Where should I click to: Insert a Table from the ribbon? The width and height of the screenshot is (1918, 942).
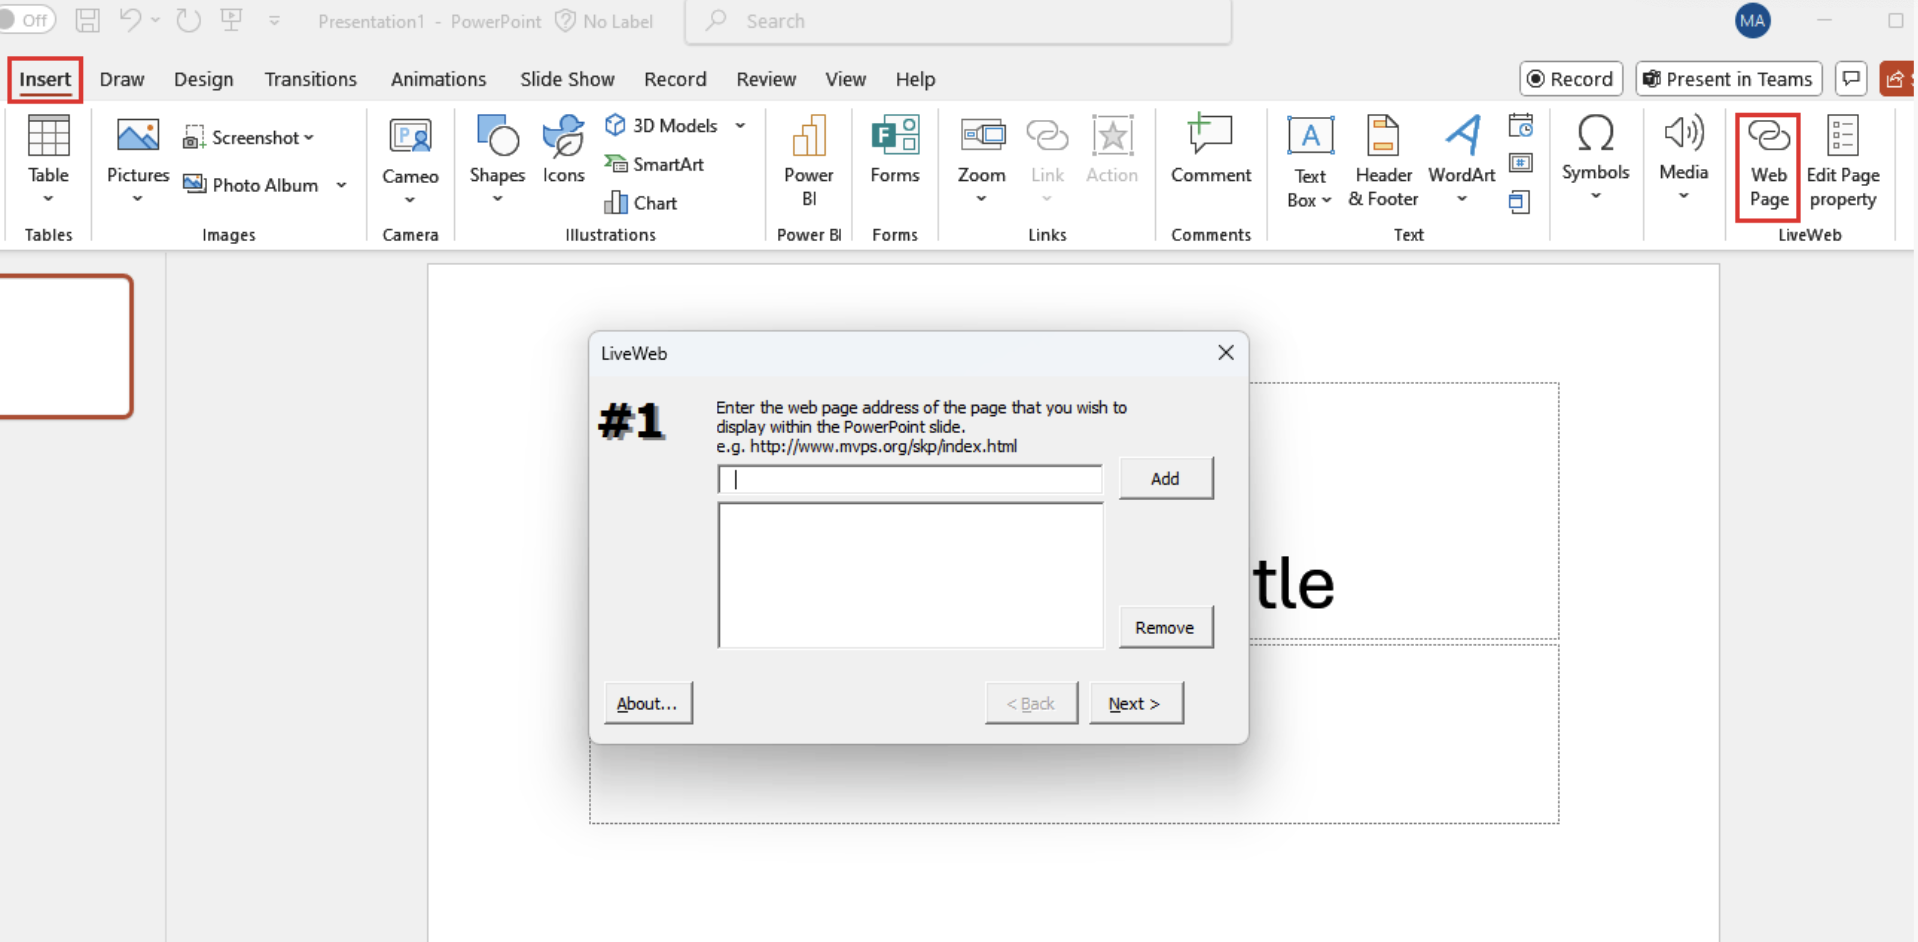click(x=48, y=160)
